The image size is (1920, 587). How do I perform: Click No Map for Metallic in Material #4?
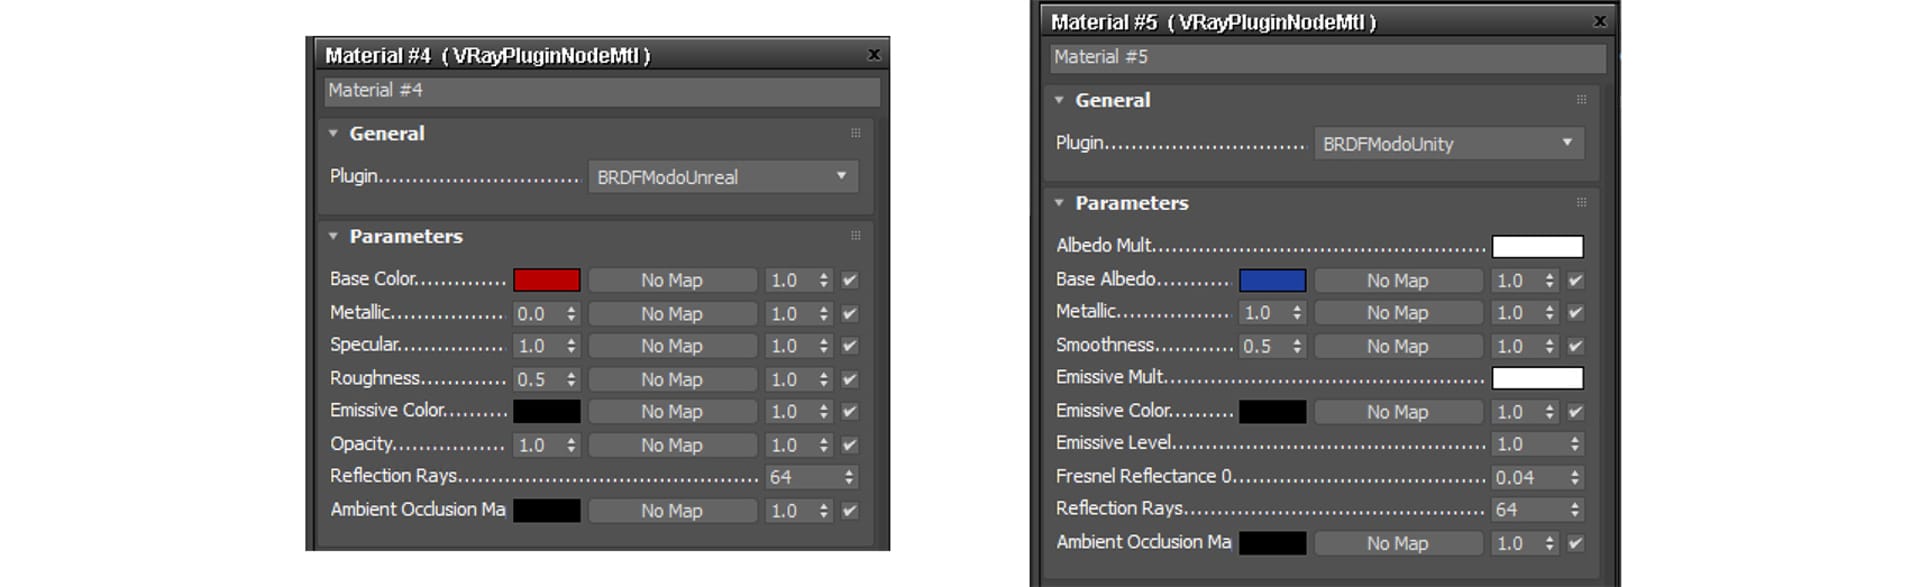click(672, 313)
